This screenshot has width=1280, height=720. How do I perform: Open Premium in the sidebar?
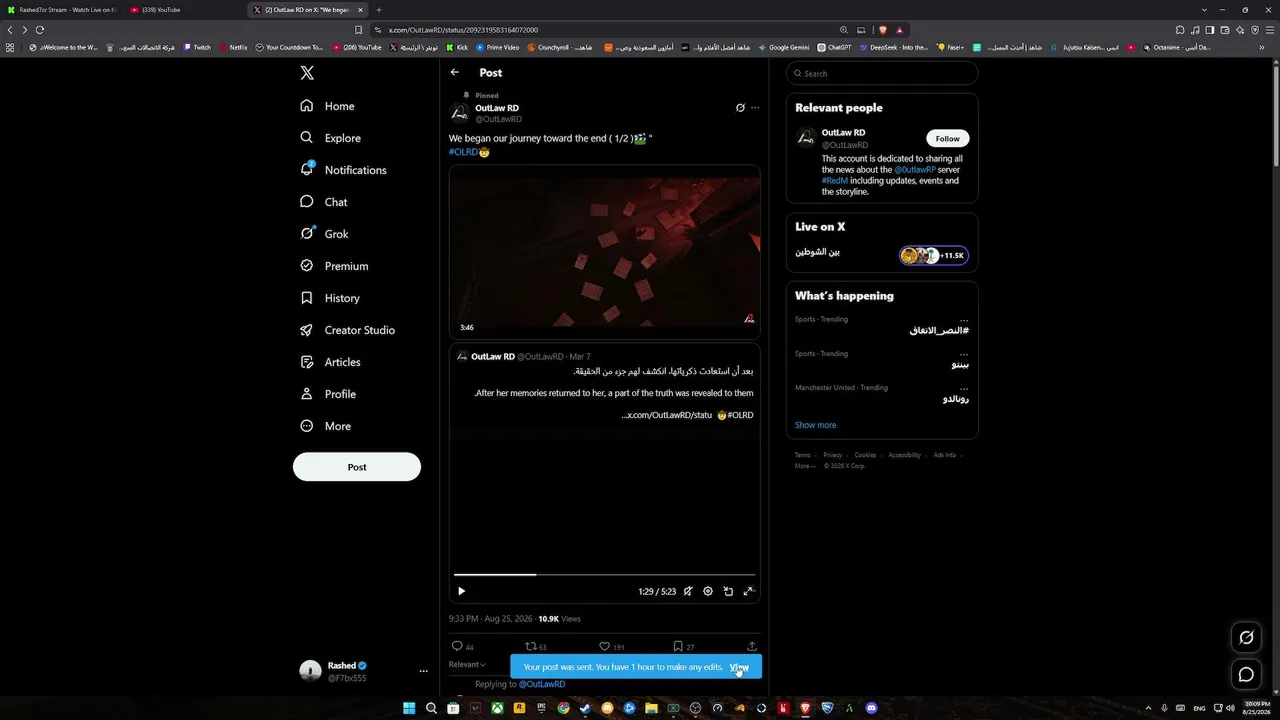pyautogui.click(x=334, y=266)
